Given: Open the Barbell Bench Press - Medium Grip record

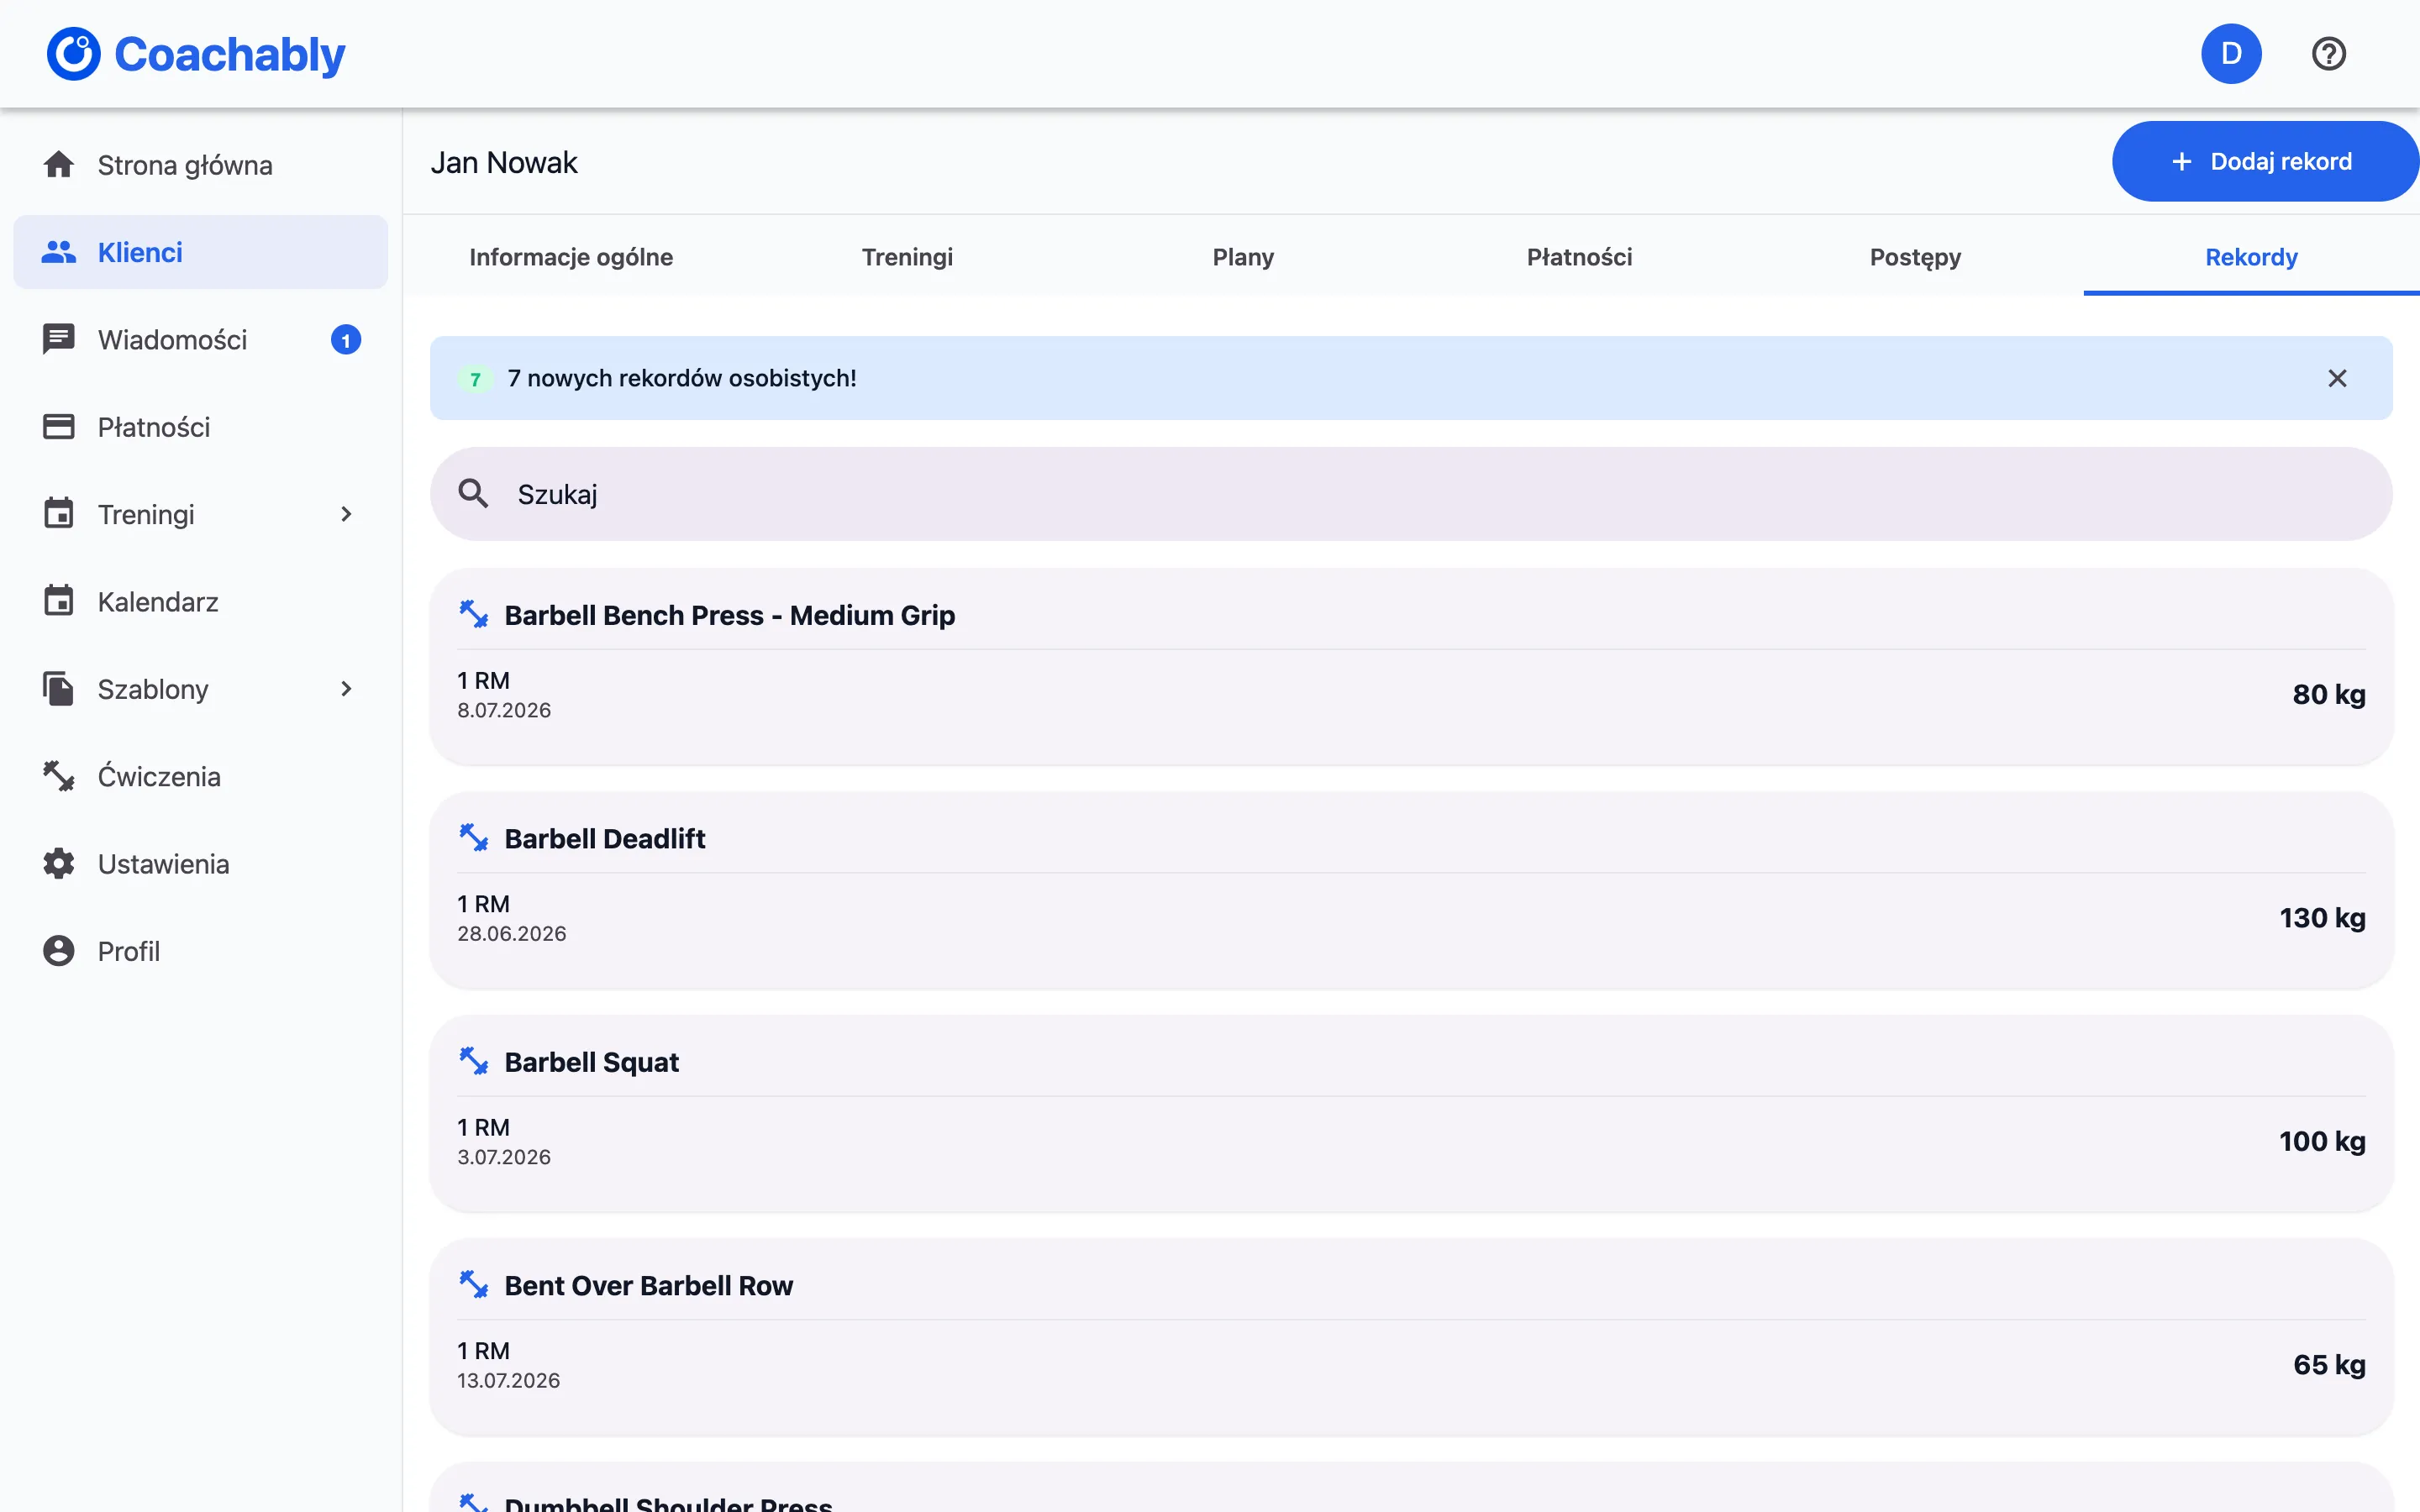Looking at the screenshot, I should [x=729, y=615].
